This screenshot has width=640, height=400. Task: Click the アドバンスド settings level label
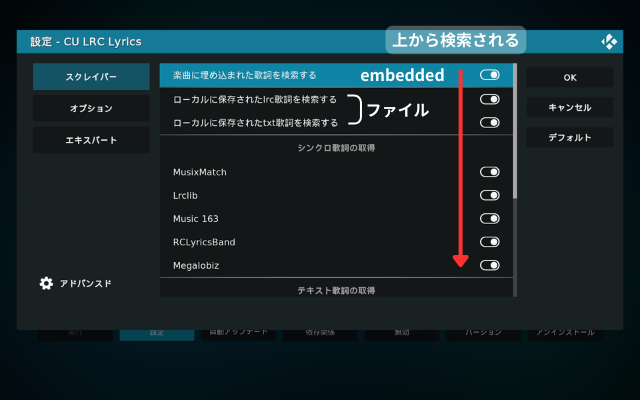pyautogui.click(x=85, y=283)
